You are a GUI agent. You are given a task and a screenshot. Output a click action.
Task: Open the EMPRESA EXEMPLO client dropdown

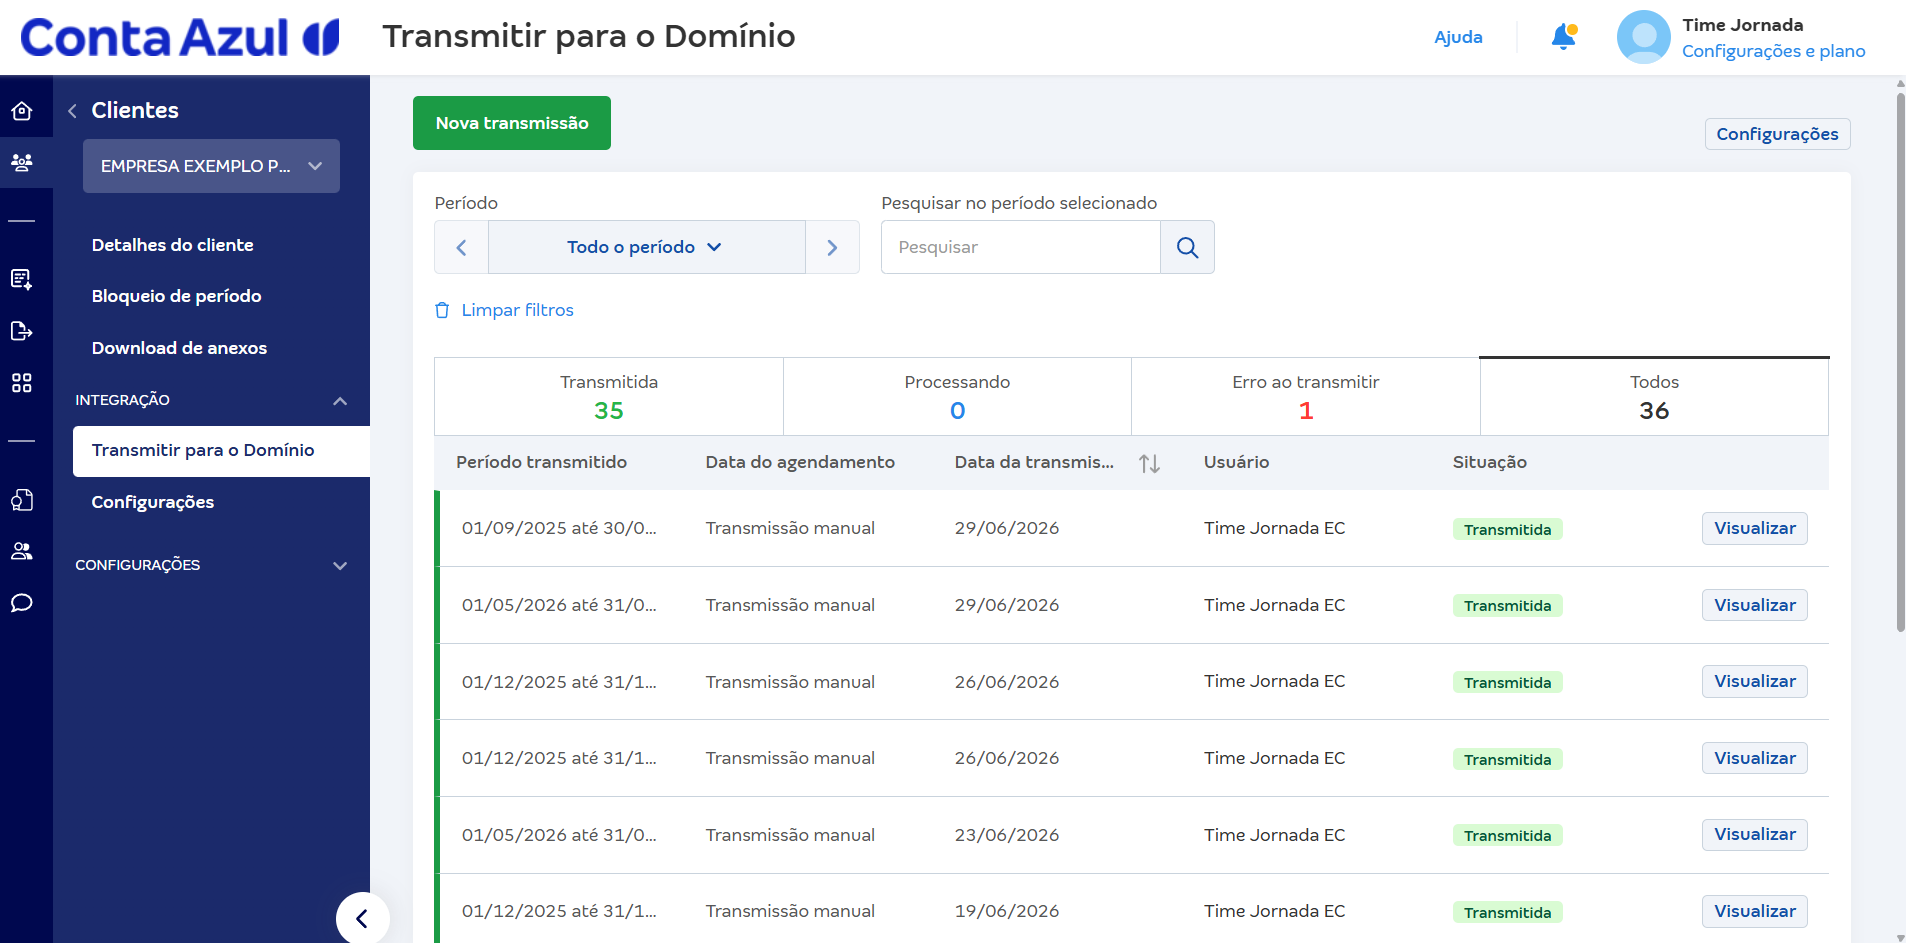[211, 166]
